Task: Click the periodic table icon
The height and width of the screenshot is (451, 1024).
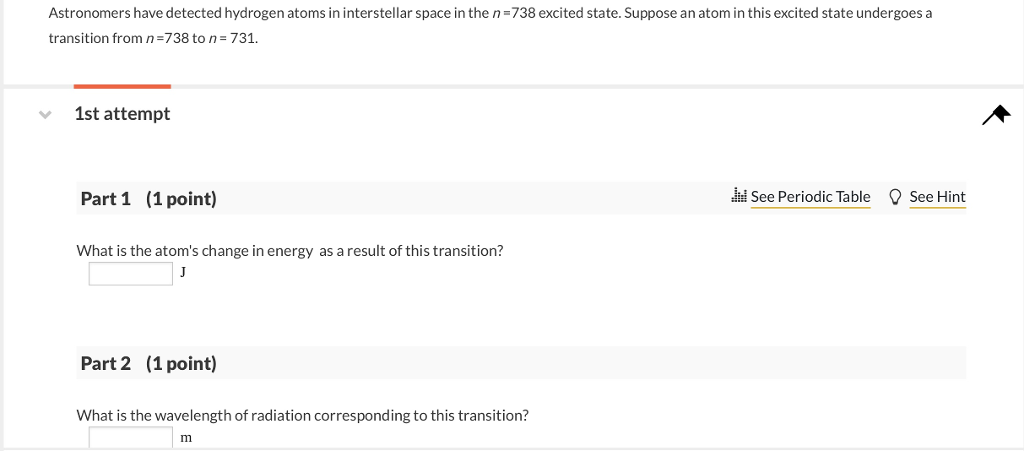Action: pos(739,197)
